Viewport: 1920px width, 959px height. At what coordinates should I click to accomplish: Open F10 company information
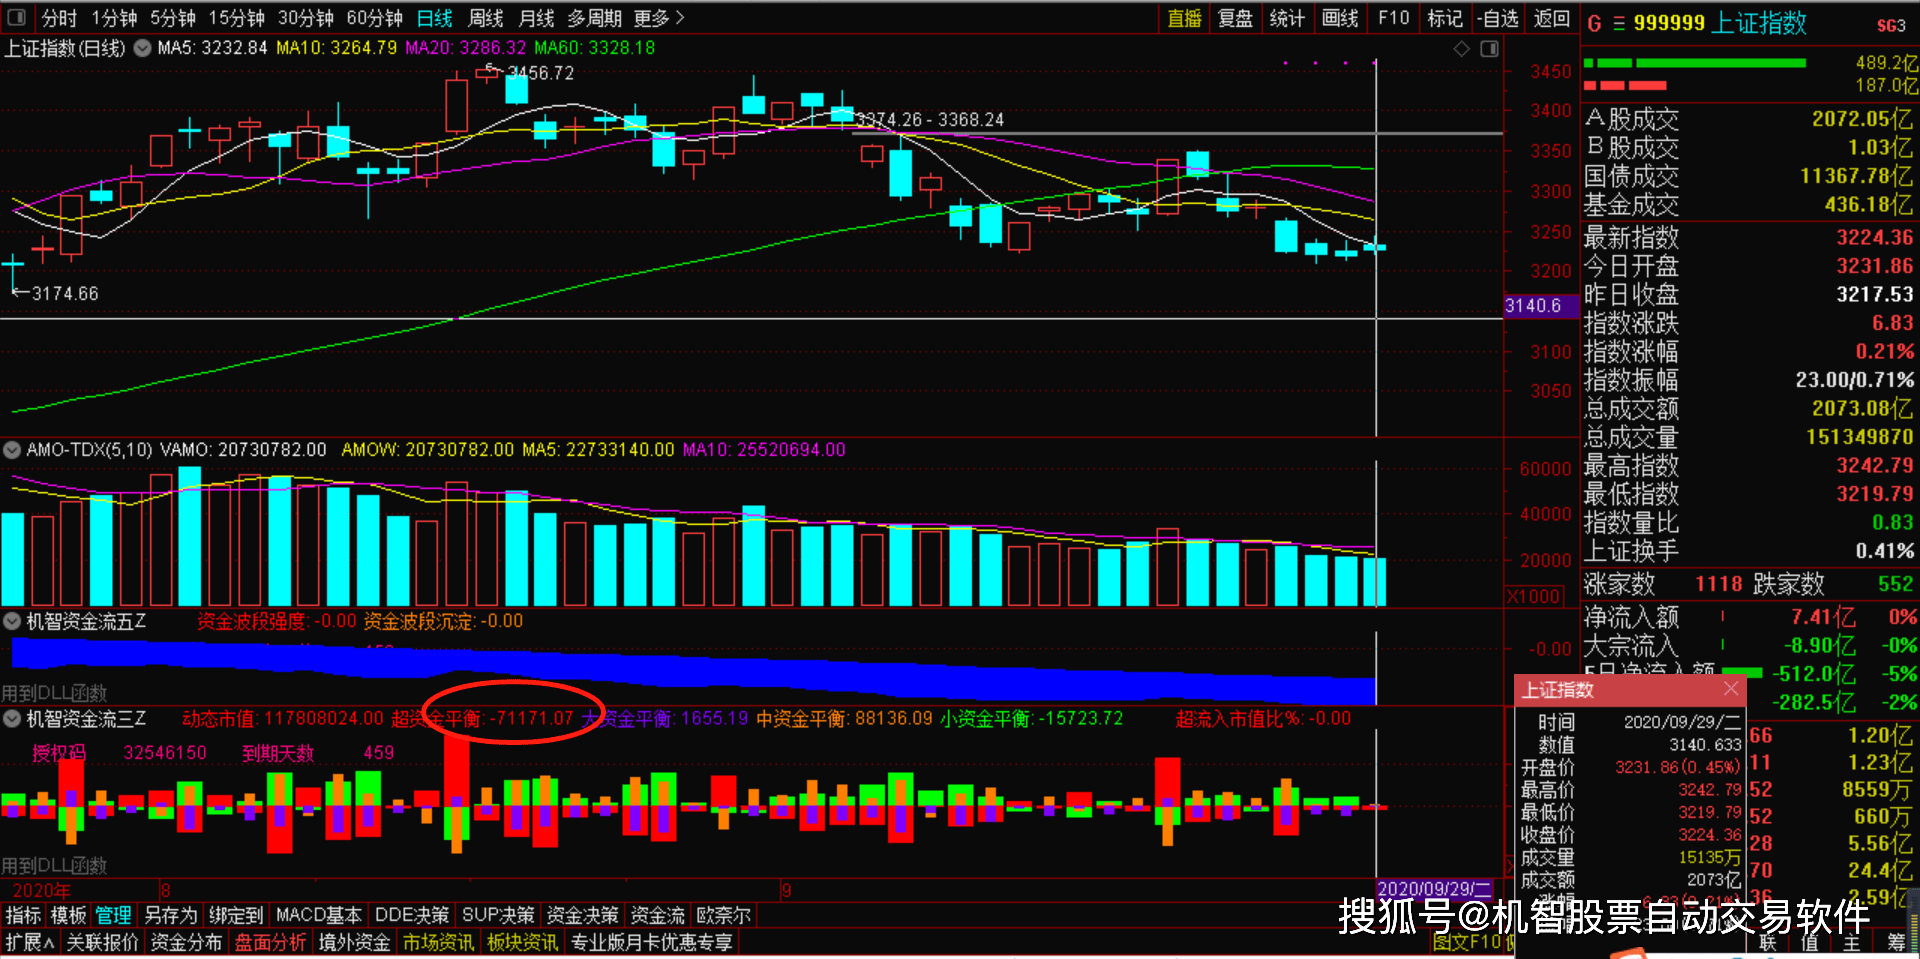pyautogui.click(x=1393, y=18)
